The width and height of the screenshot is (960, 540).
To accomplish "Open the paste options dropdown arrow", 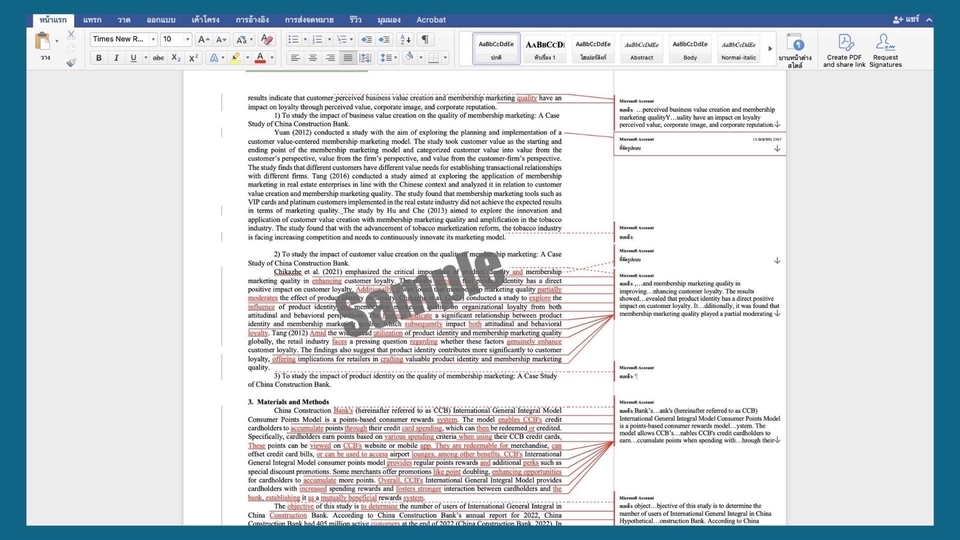I will [x=57, y=42].
